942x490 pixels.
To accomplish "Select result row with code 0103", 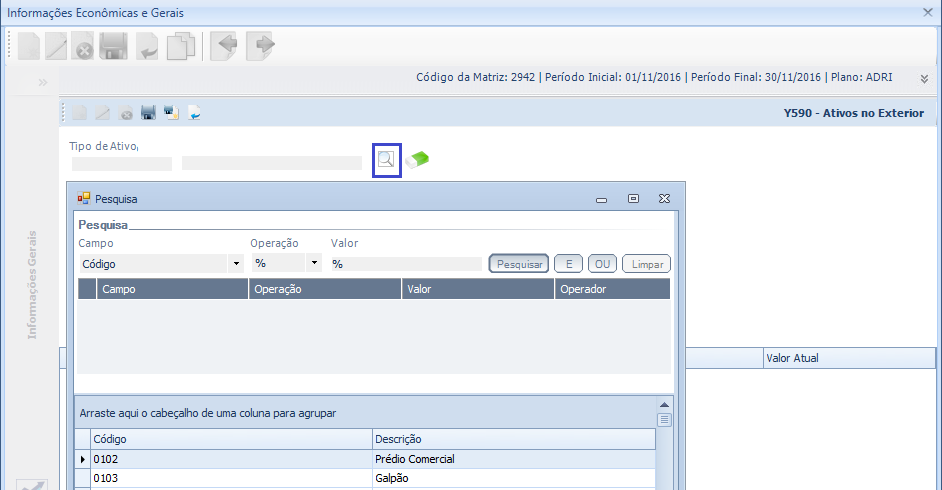I will pyautogui.click(x=231, y=478).
